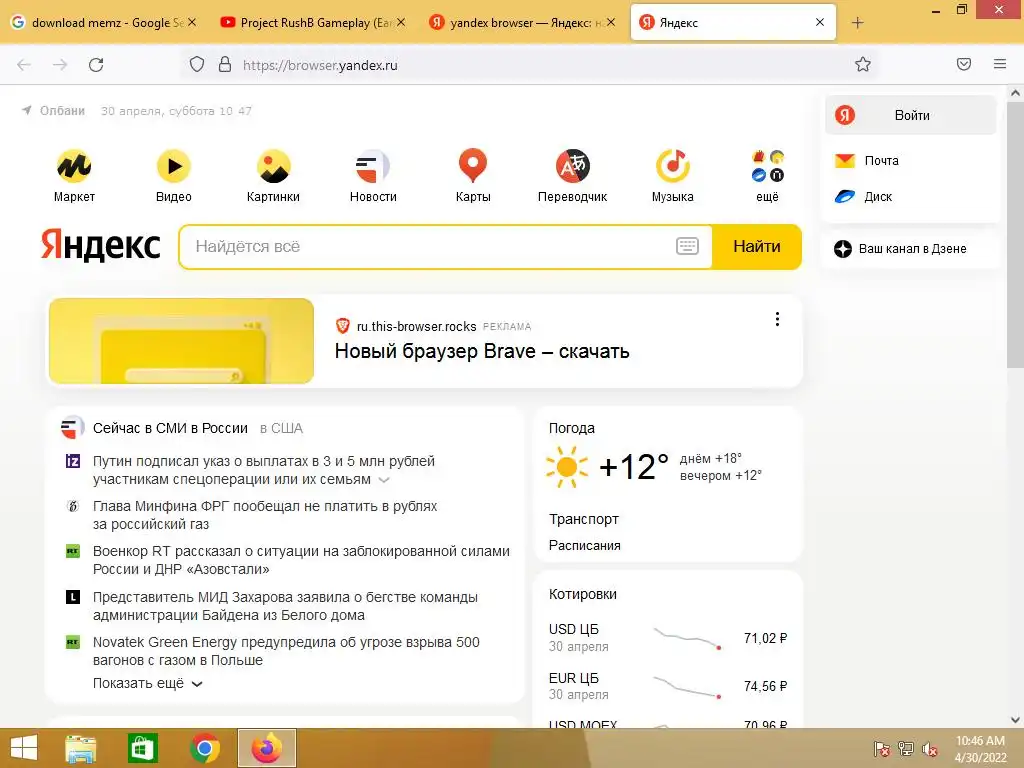
Task: Bookmark this page with star icon
Action: [x=863, y=64]
